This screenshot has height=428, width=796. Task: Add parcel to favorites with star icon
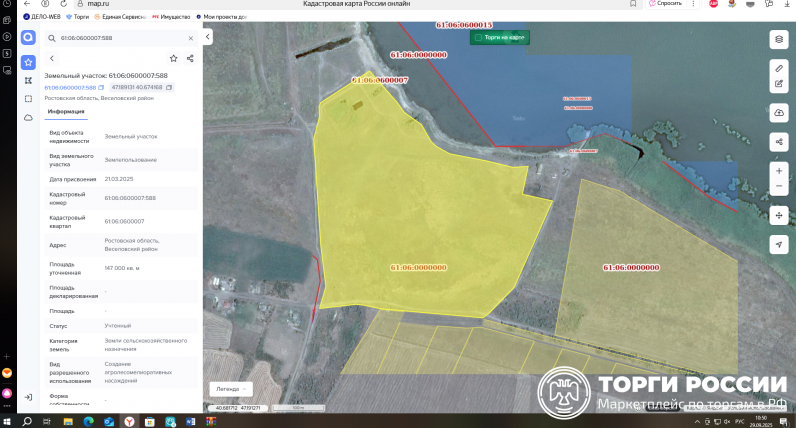pyautogui.click(x=173, y=58)
